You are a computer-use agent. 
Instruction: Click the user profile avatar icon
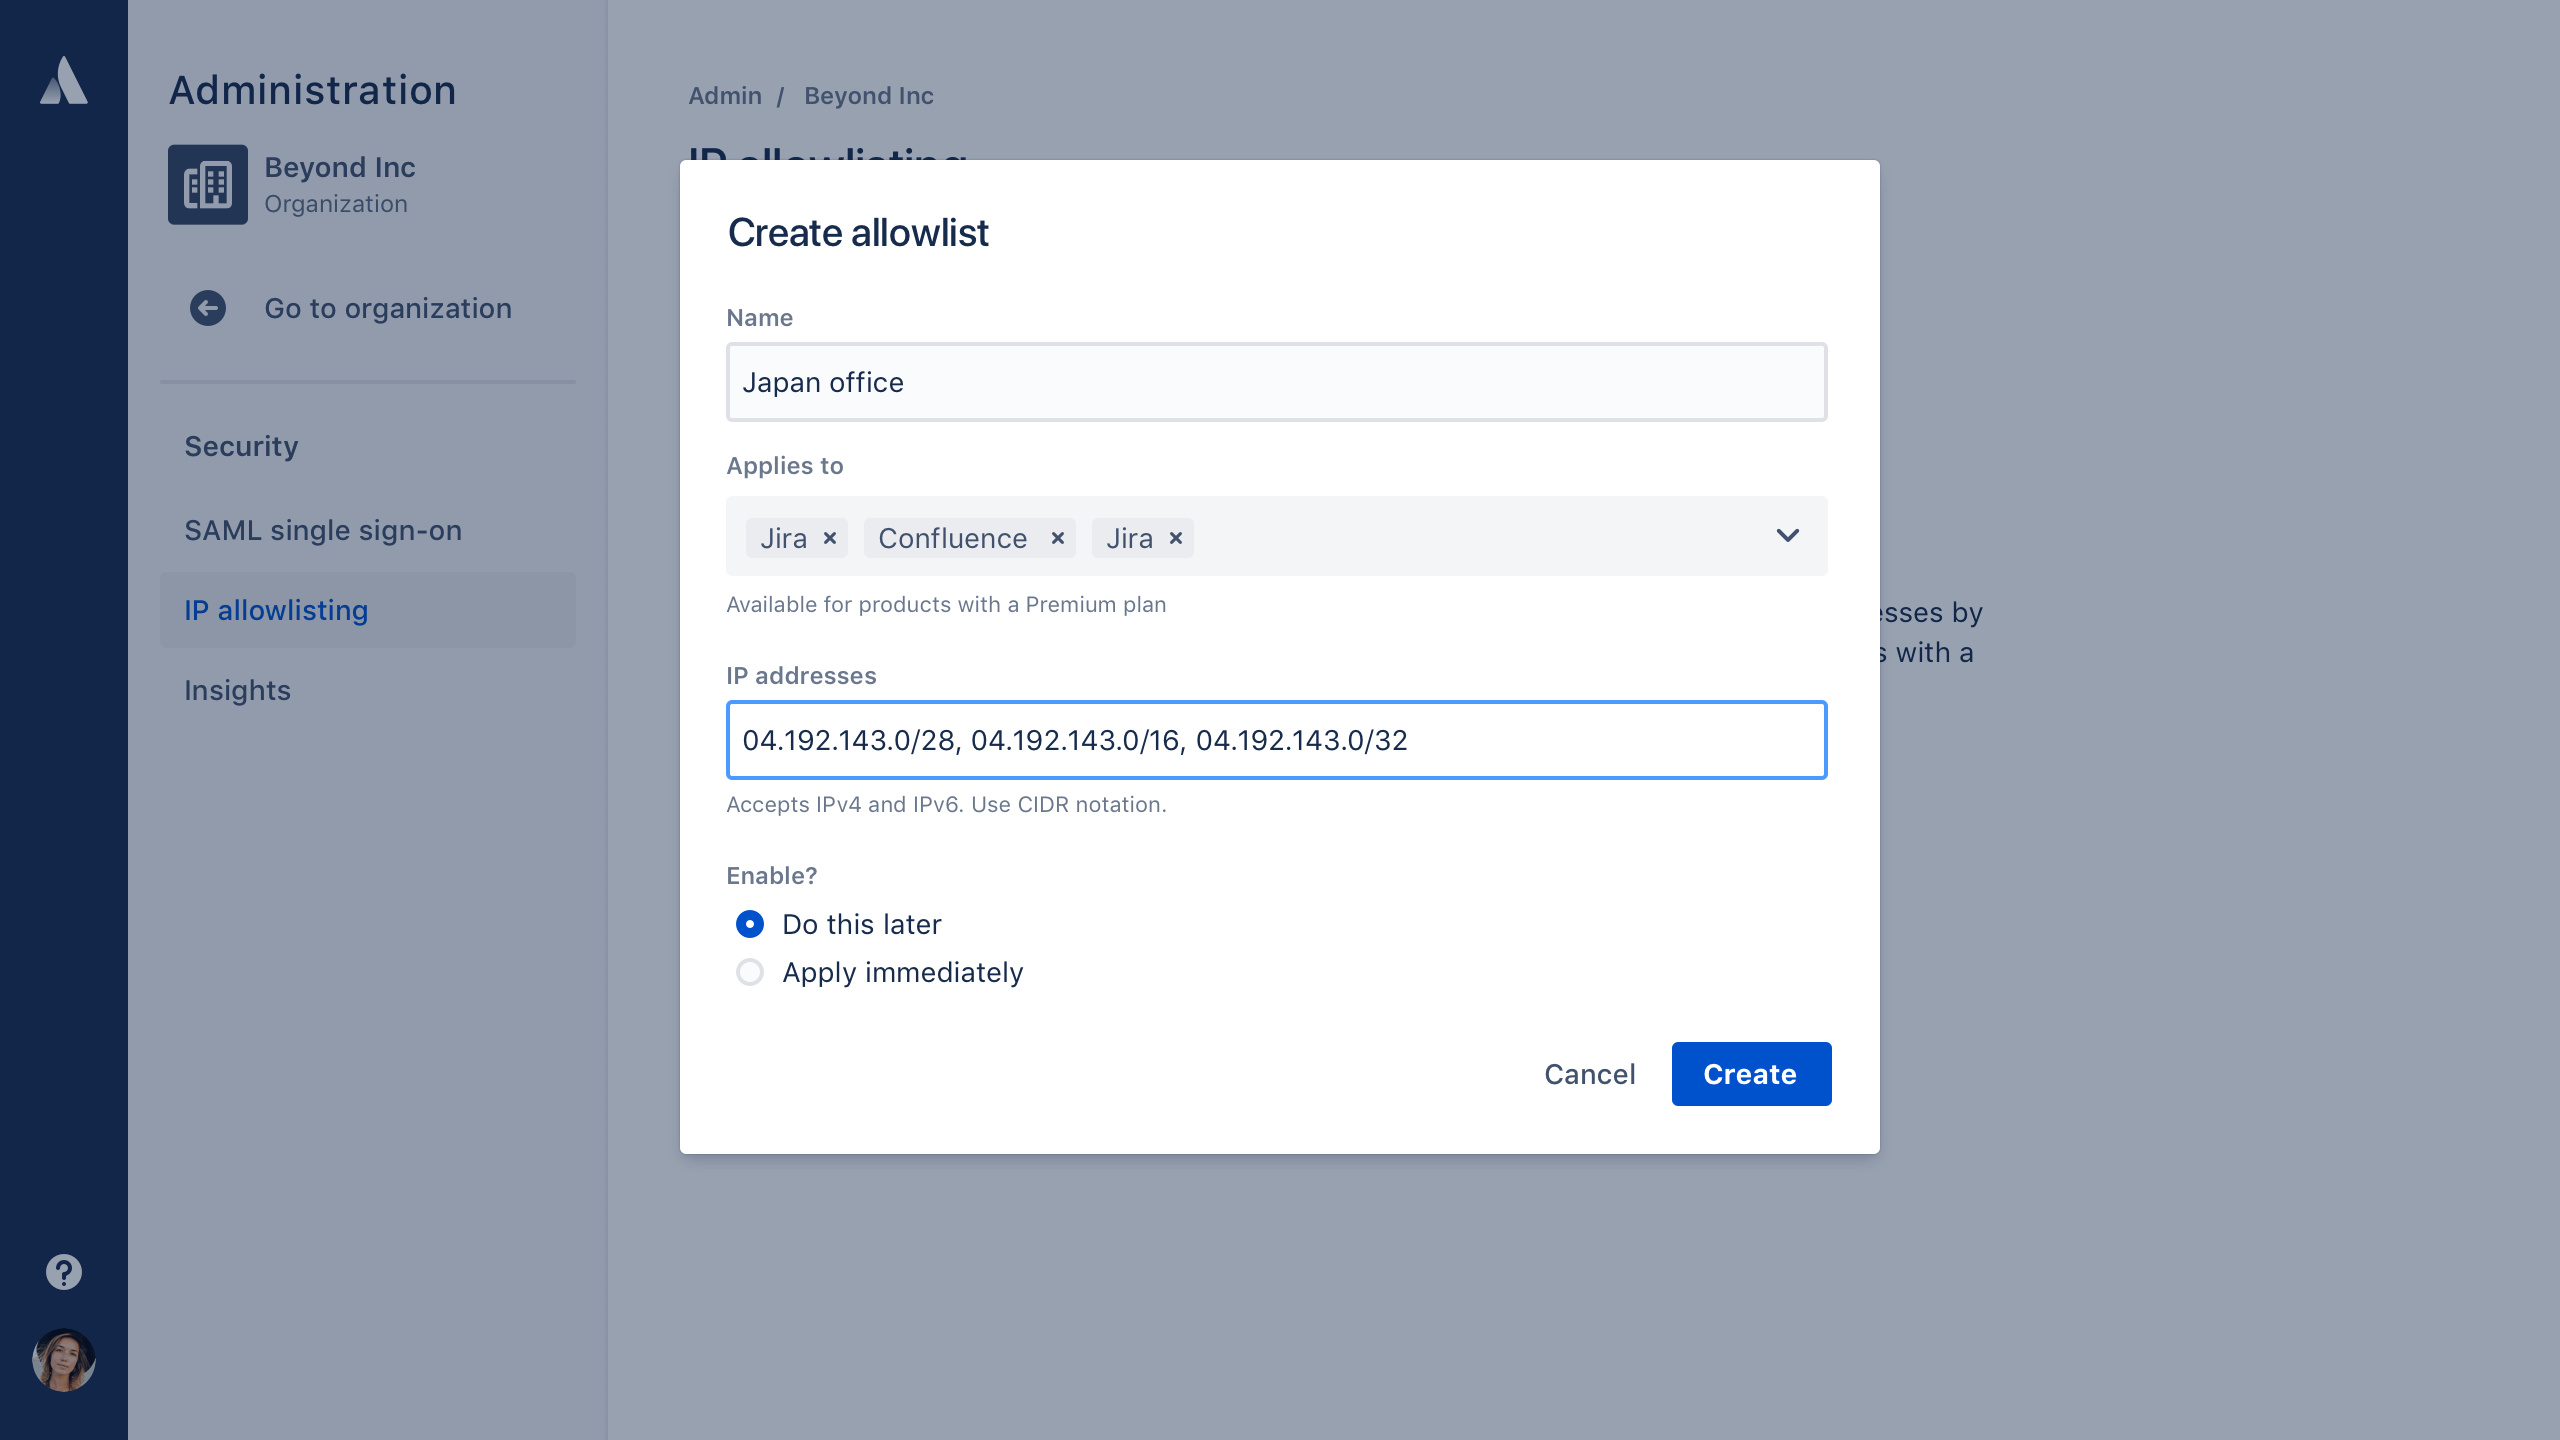(x=63, y=1361)
